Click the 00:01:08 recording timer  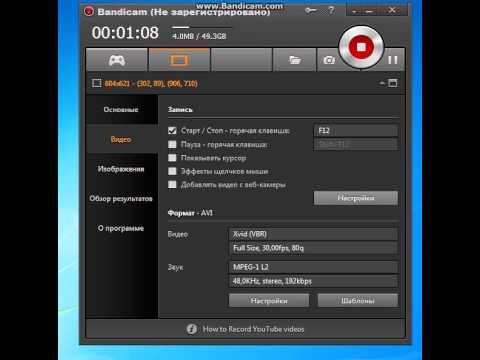point(125,33)
